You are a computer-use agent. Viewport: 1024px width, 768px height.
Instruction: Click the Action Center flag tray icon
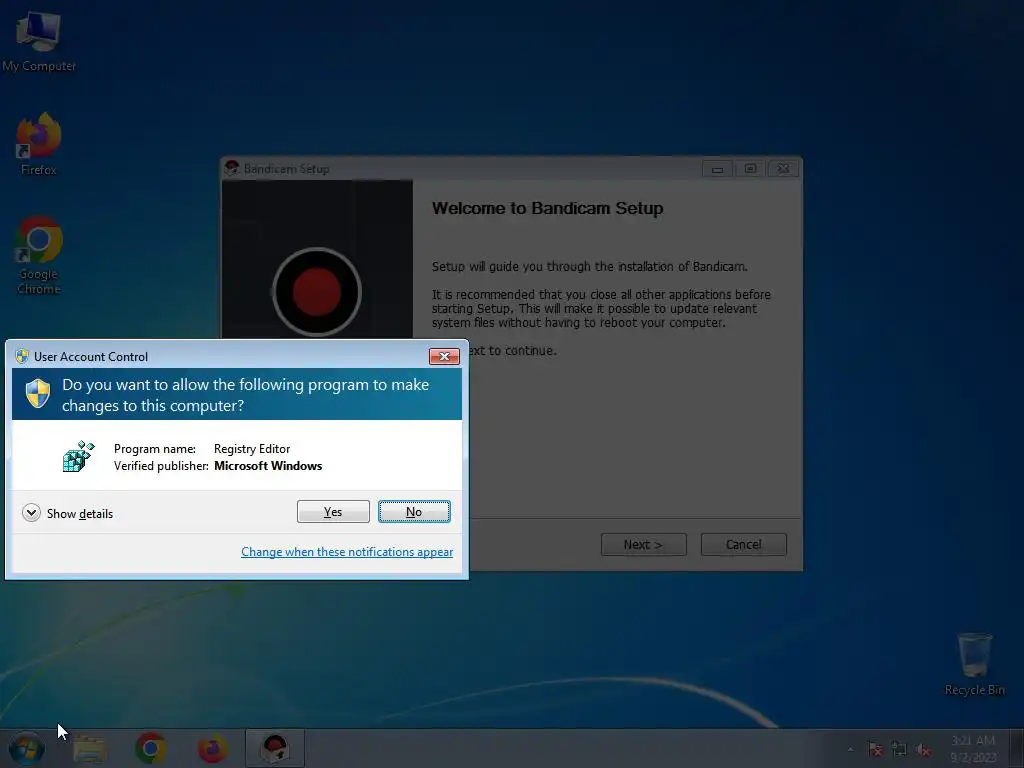tap(875, 749)
